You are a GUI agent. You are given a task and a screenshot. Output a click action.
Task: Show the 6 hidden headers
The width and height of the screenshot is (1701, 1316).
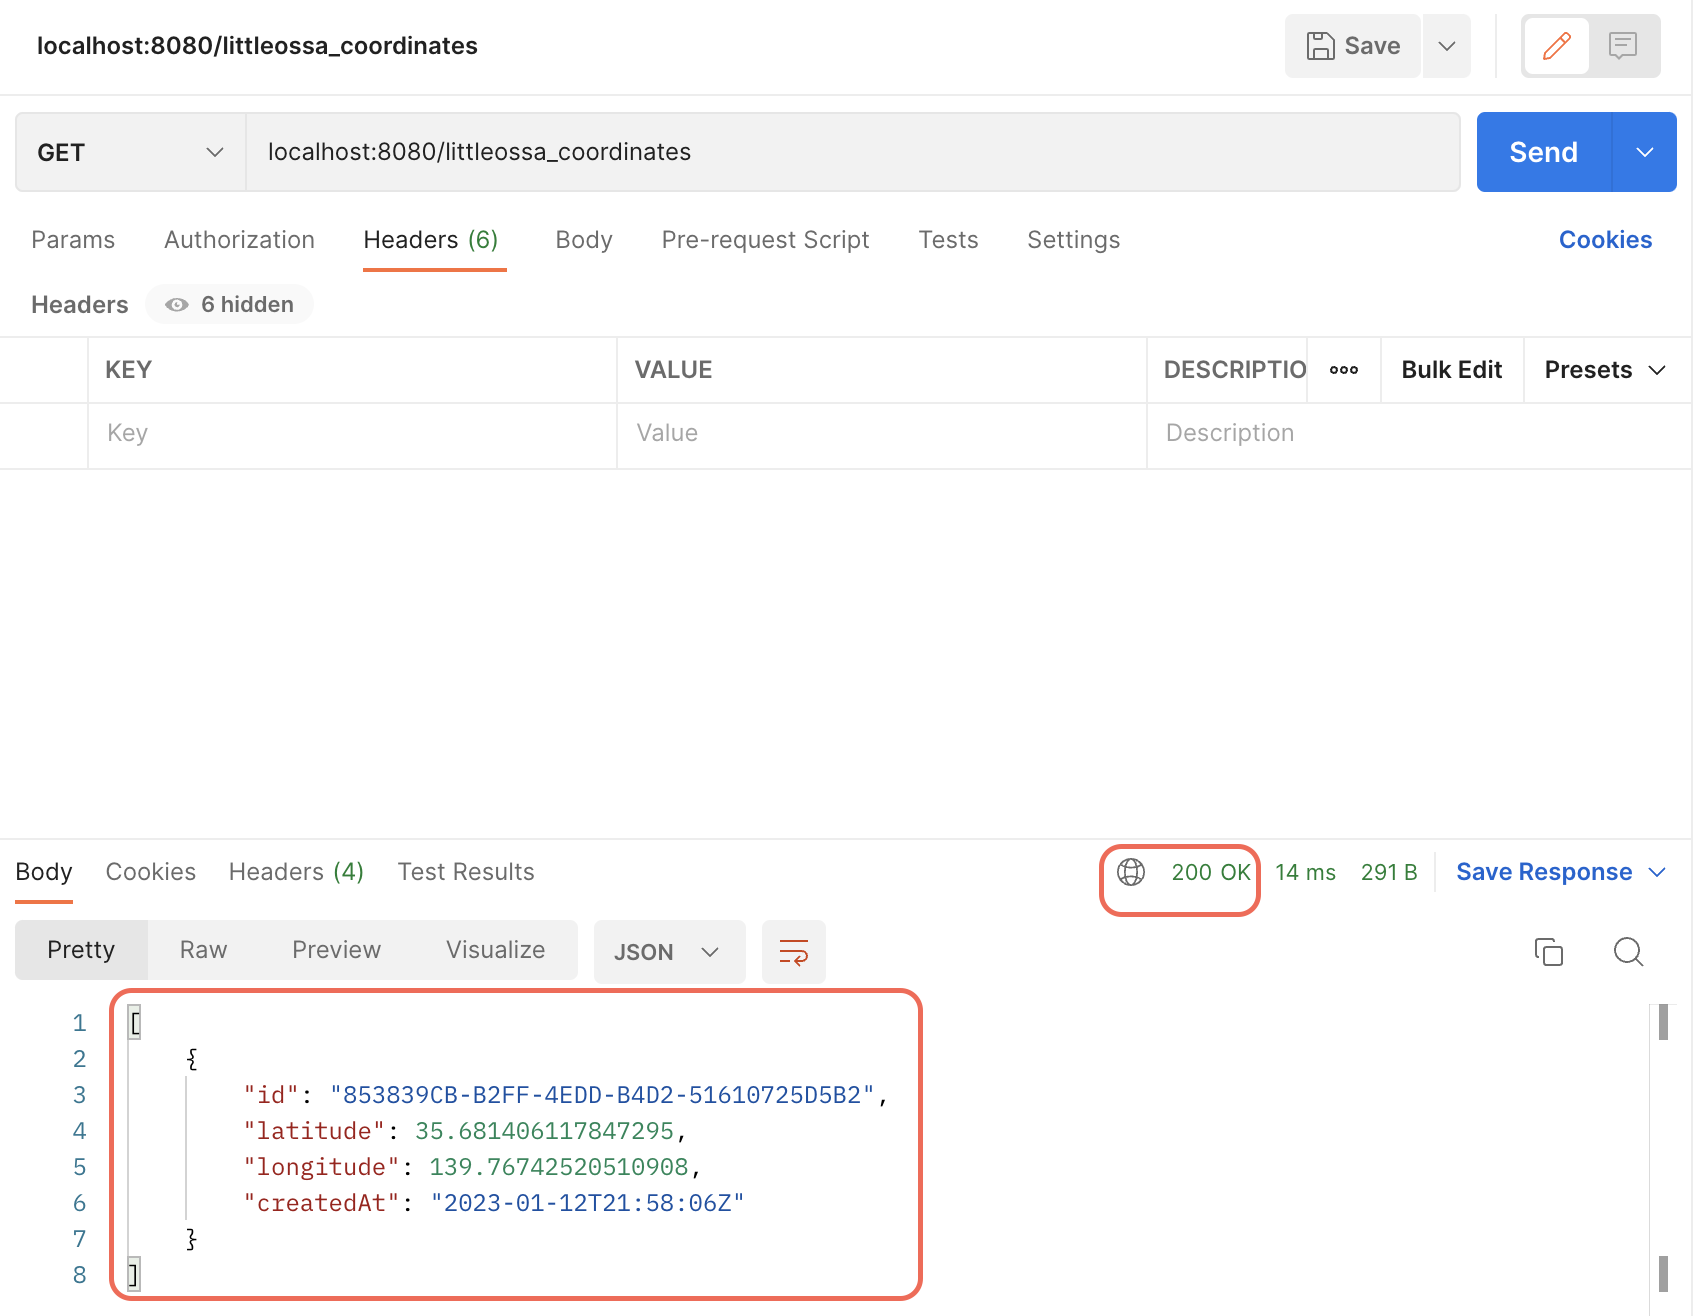(230, 305)
